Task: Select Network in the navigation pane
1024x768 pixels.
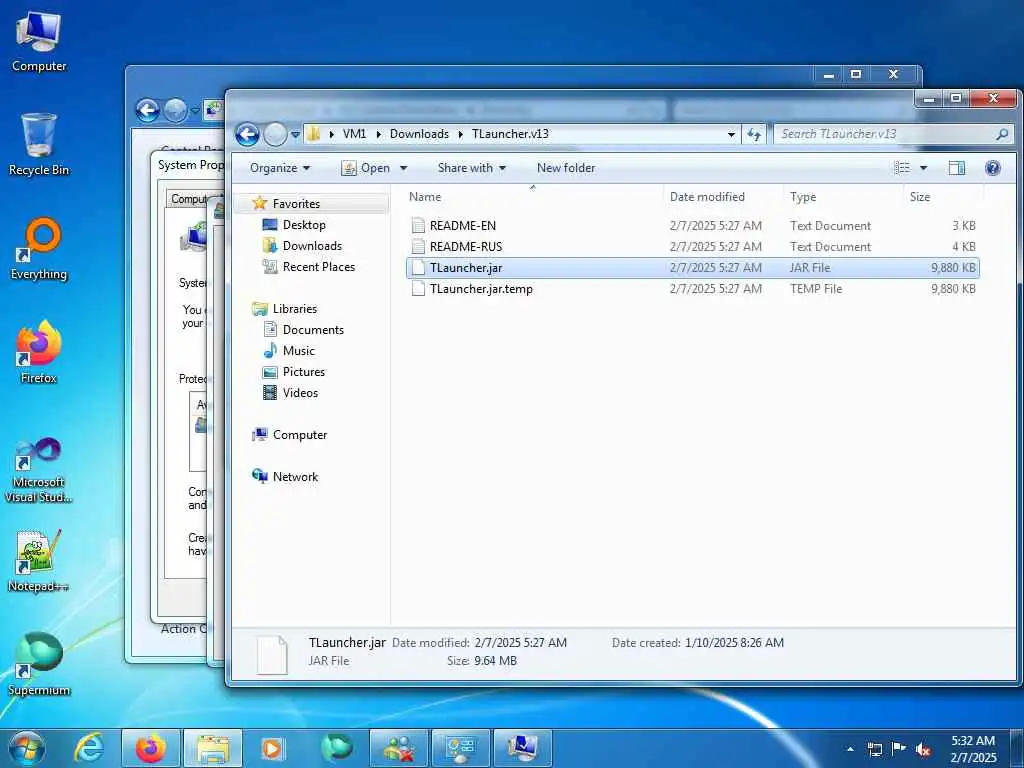Action: (295, 477)
